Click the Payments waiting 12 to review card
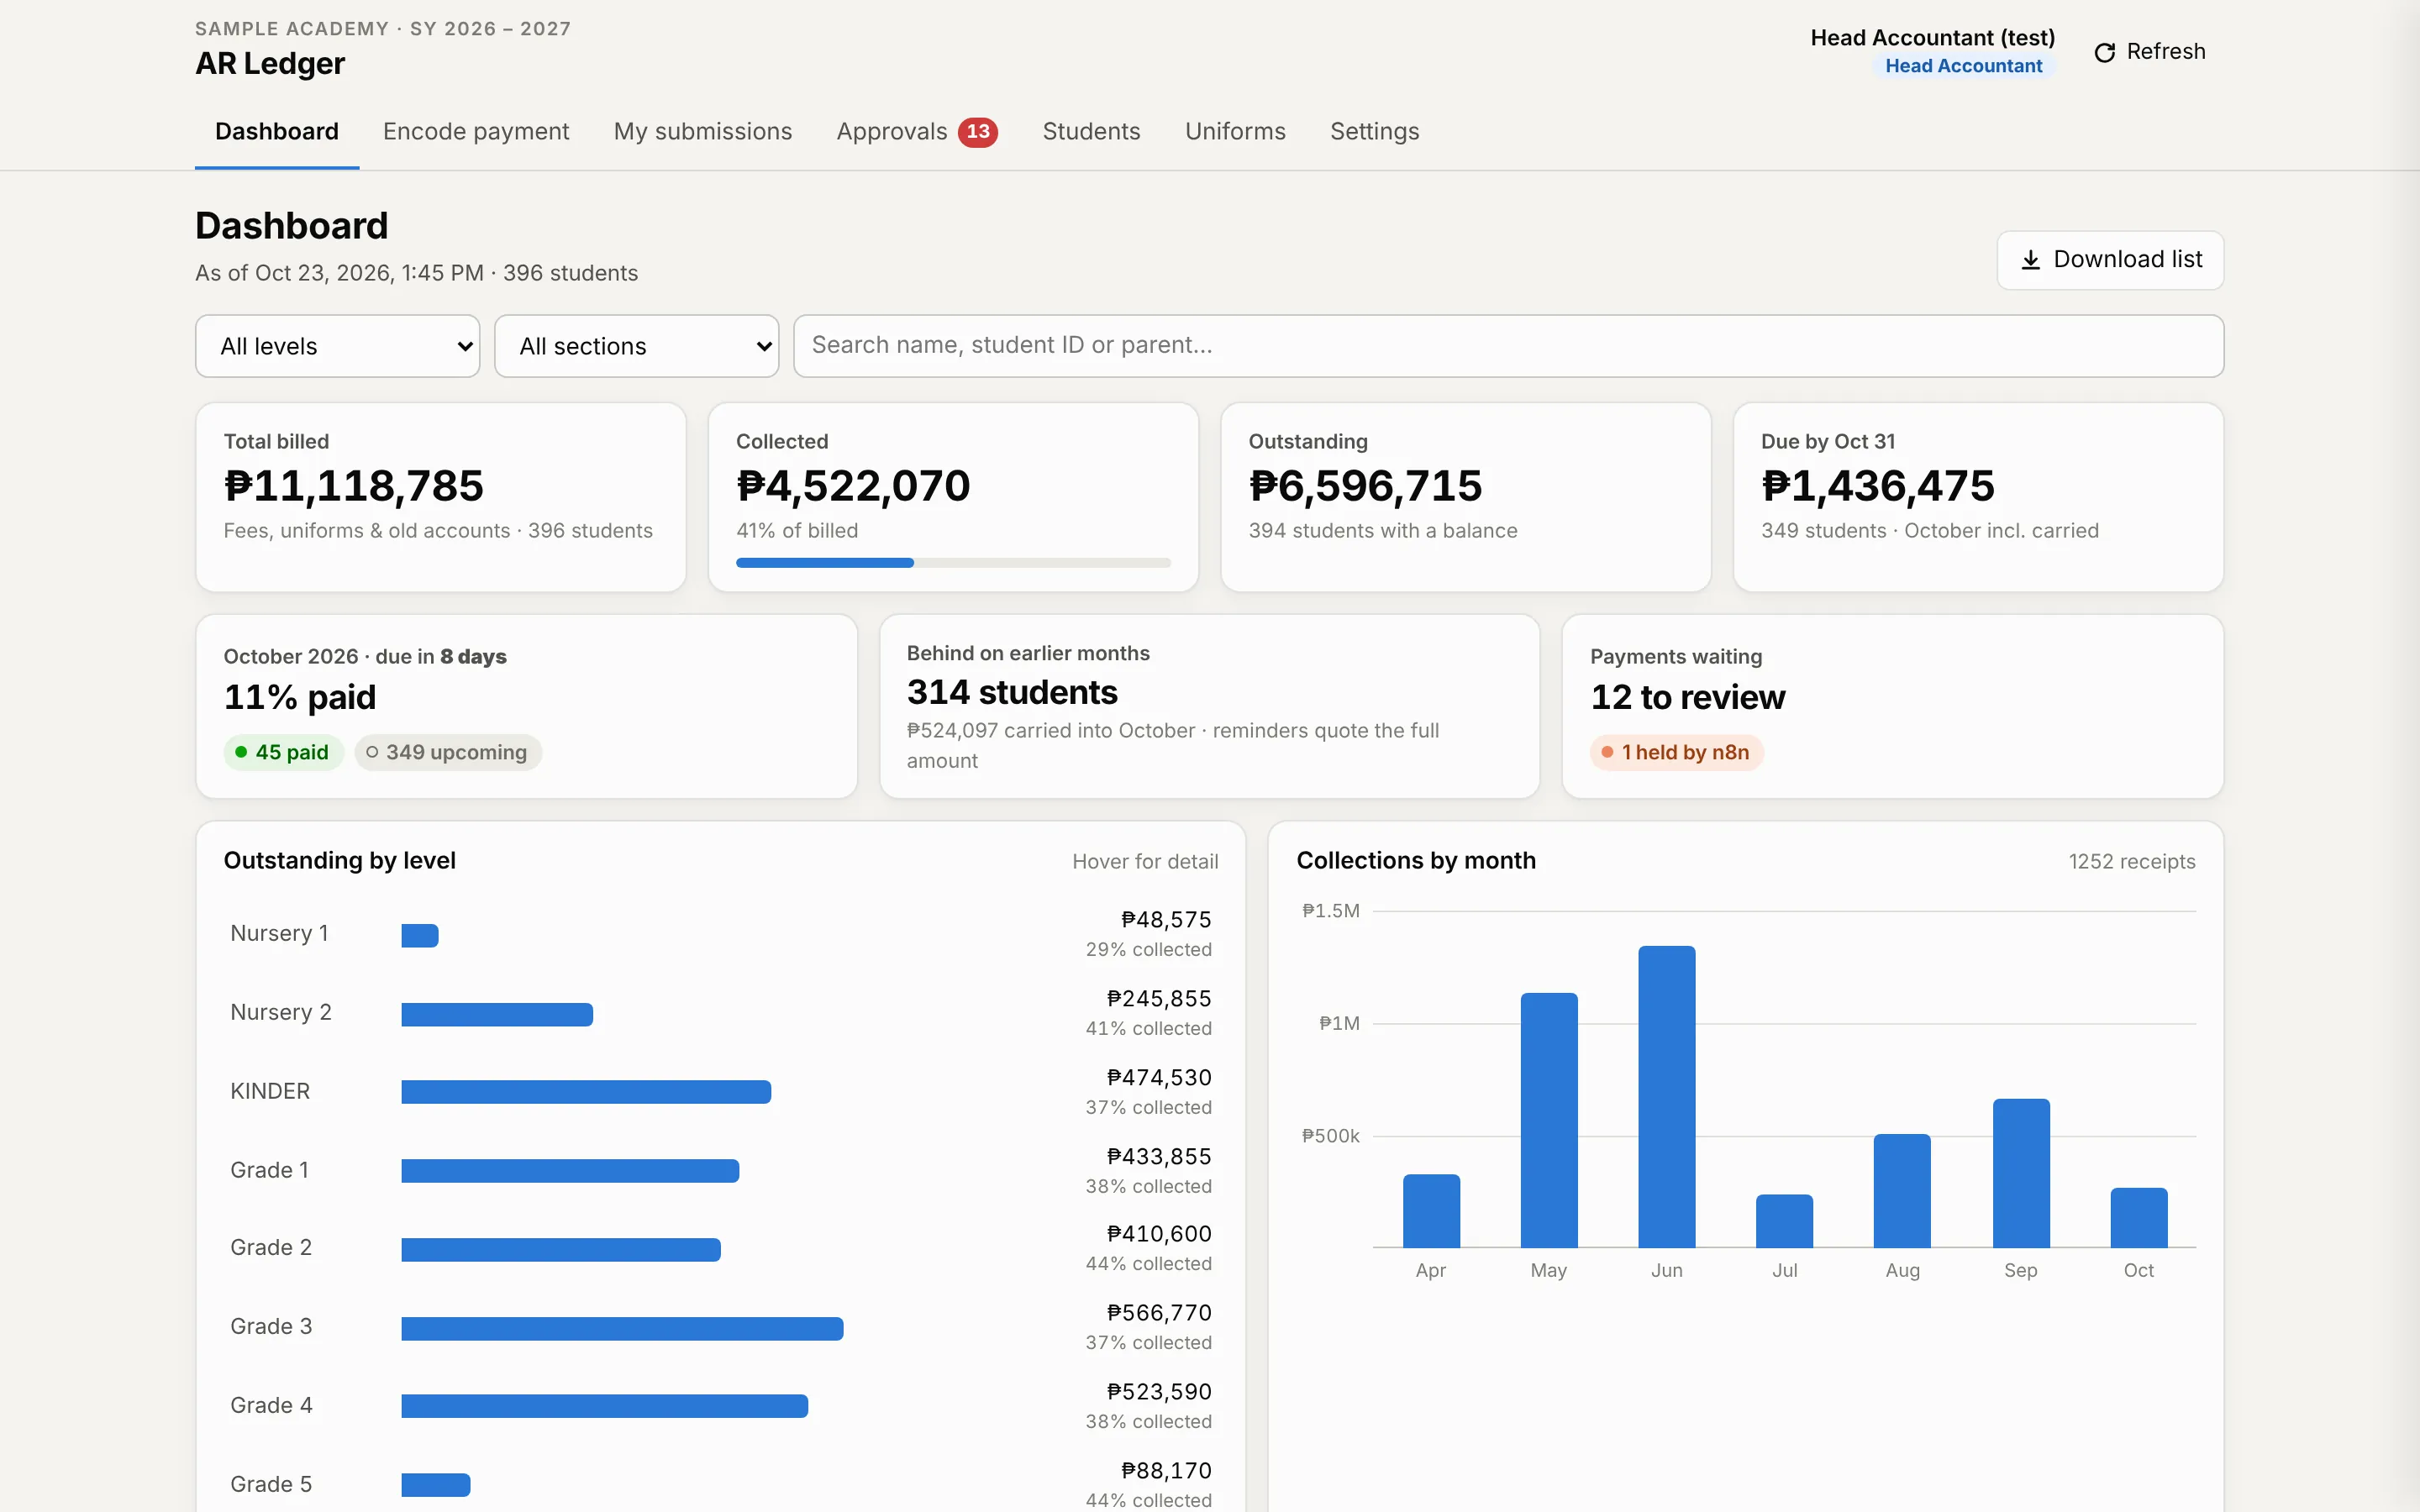The width and height of the screenshot is (2420, 1512). pos(1892,706)
